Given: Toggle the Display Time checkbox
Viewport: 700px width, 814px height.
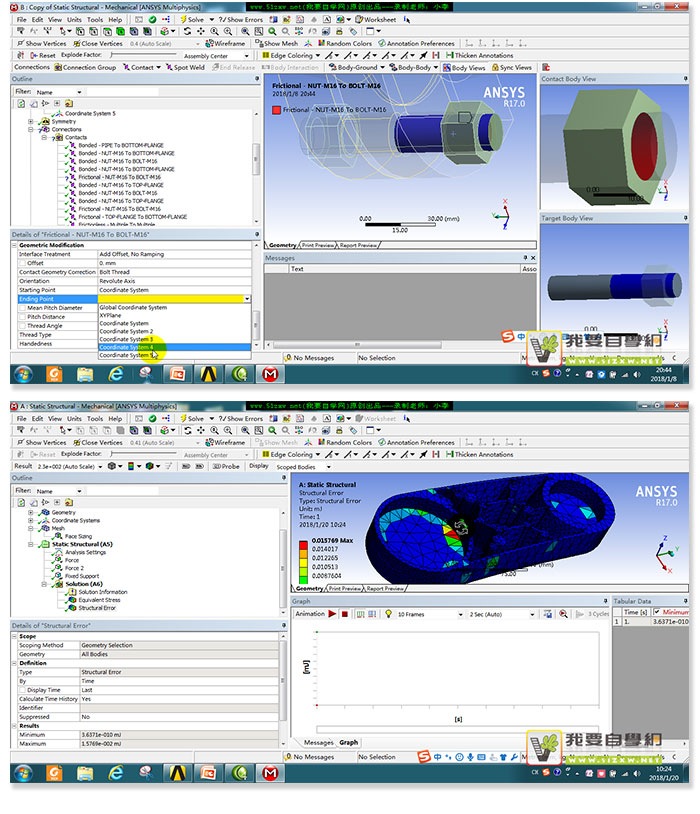Looking at the screenshot, I should (x=22, y=690).
